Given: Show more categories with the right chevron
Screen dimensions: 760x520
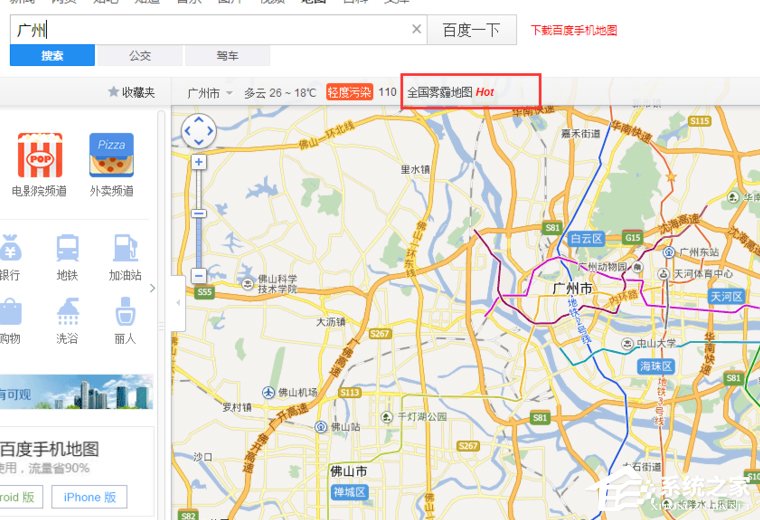Looking at the screenshot, I should coord(153,288).
